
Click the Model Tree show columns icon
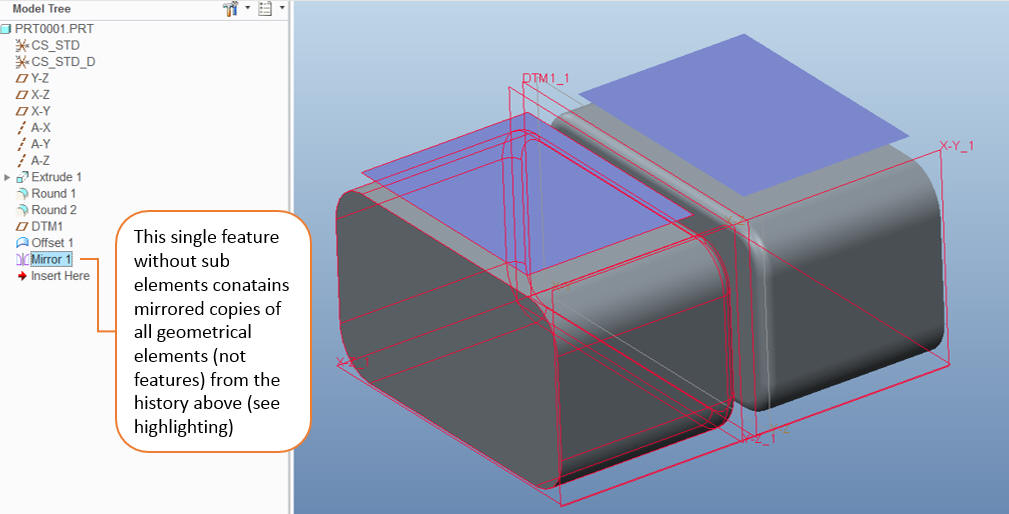tap(264, 8)
